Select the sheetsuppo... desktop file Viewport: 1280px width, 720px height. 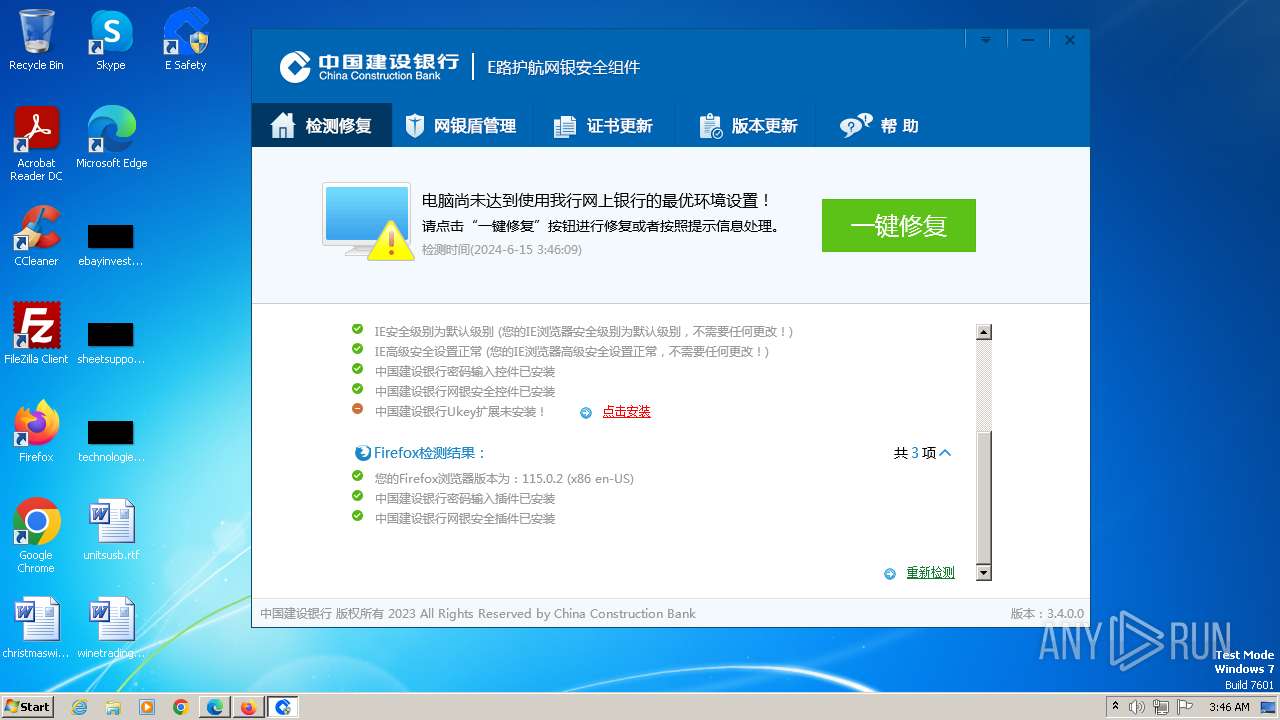[111, 344]
